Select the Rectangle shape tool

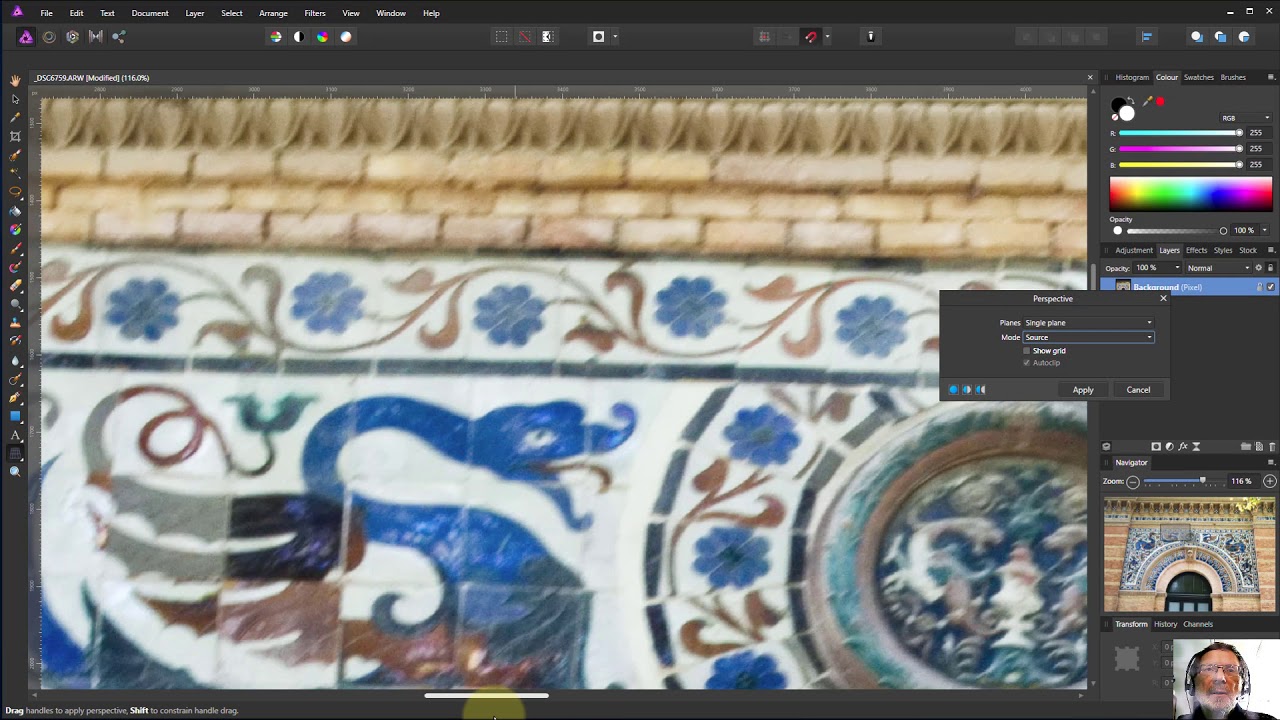point(15,416)
